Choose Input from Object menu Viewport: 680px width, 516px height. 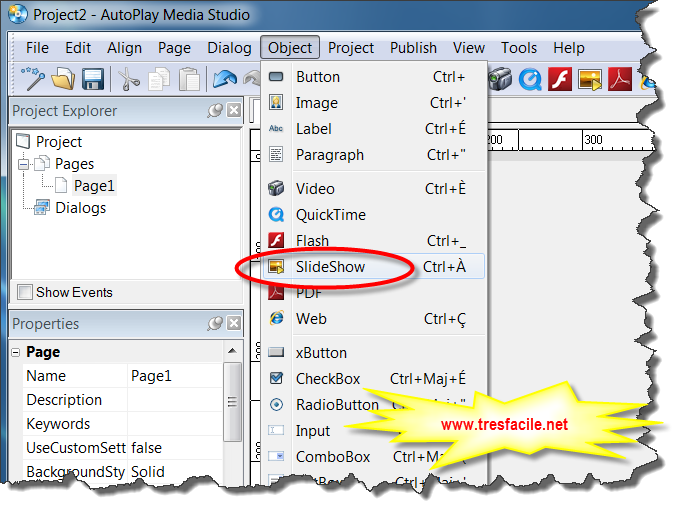[x=374, y=431]
